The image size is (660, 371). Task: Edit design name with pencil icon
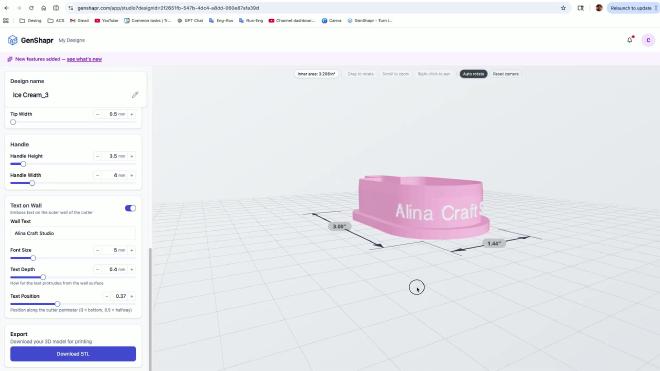point(135,95)
